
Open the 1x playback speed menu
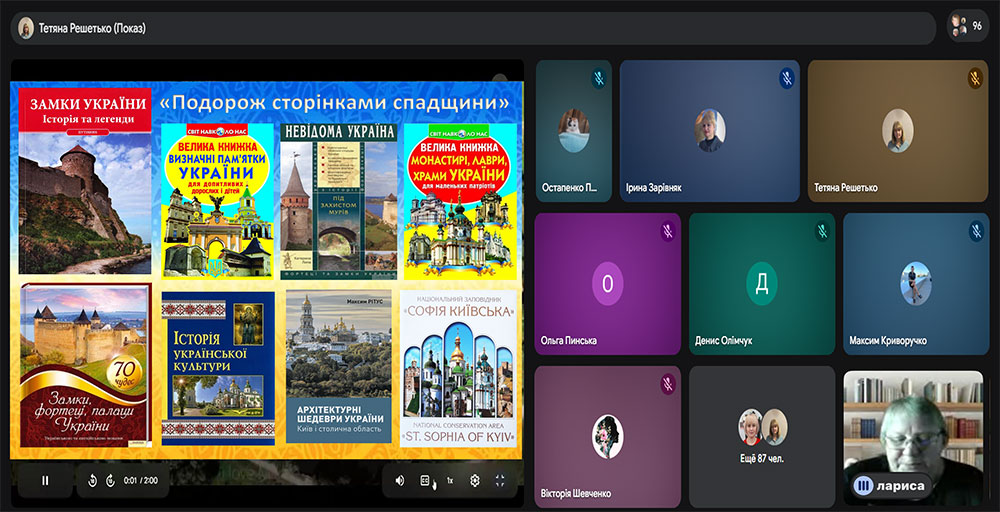coord(450,480)
